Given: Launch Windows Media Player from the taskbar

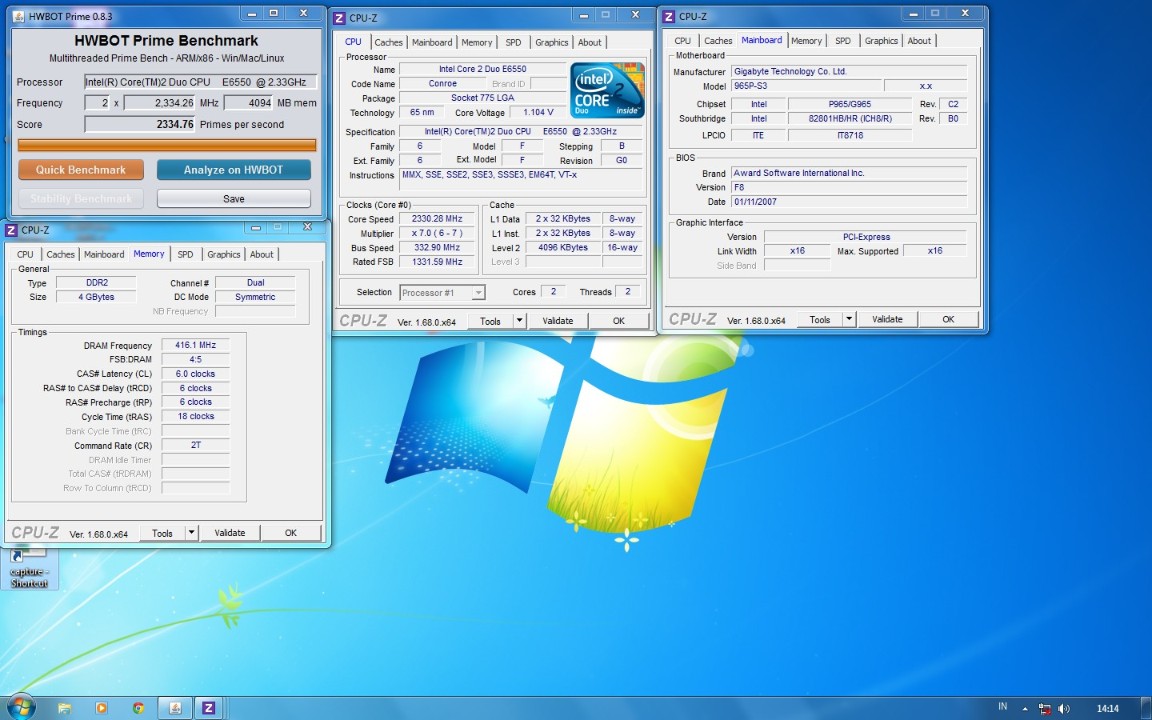Looking at the screenshot, I should tap(101, 708).
